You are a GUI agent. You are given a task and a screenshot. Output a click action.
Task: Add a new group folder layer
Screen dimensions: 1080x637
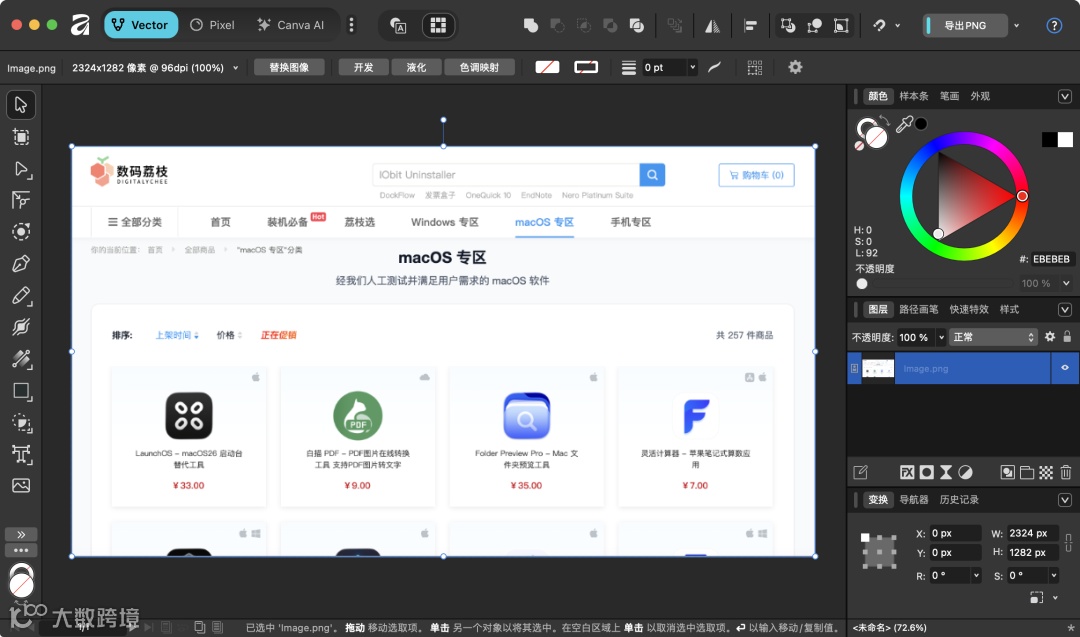[1026, 472]
